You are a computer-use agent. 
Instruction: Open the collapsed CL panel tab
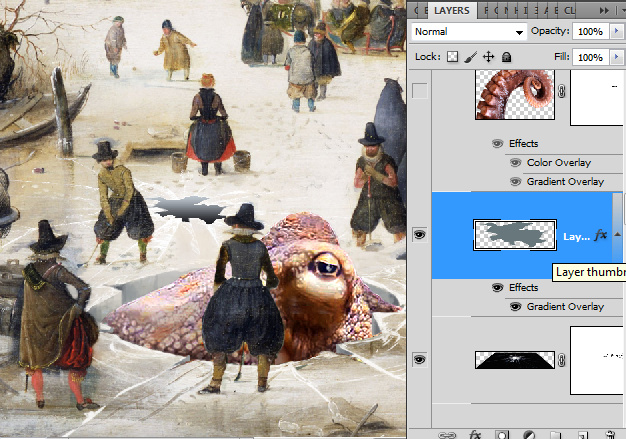click(569, 11)
